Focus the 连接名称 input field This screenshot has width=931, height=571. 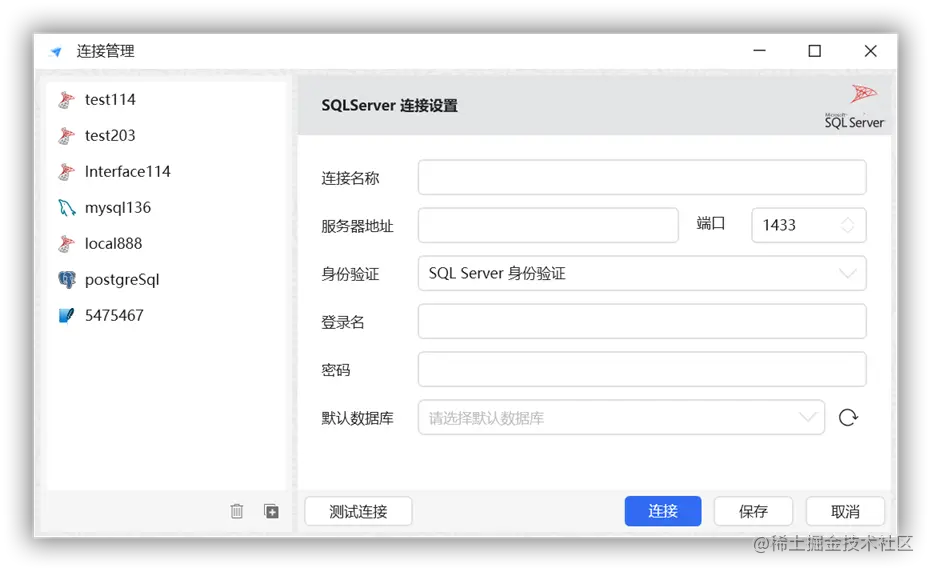click(x=642, y=177)
